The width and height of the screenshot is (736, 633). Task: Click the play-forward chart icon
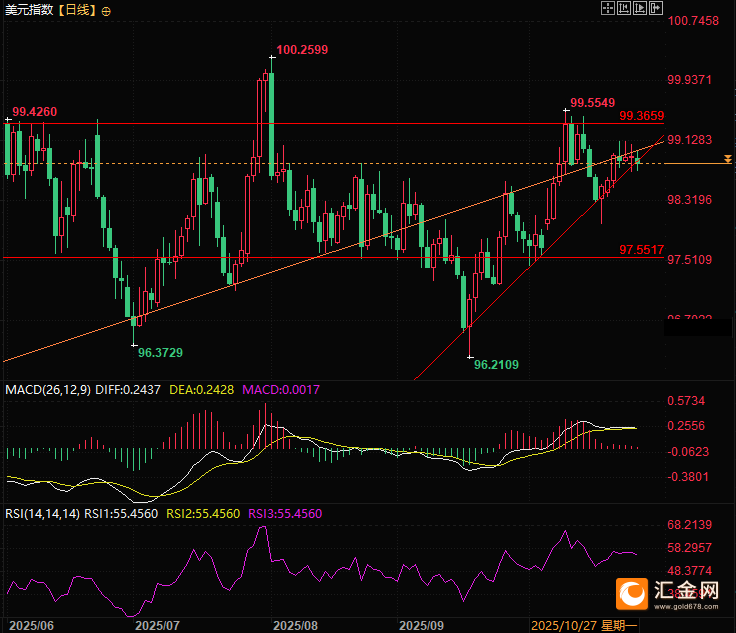pos(641,8)
